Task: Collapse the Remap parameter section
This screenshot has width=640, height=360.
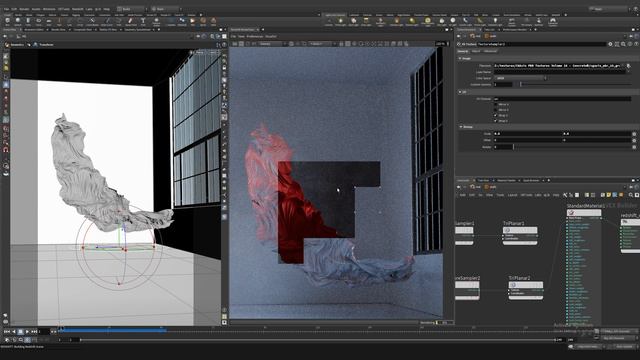Action: pos(461,127)
